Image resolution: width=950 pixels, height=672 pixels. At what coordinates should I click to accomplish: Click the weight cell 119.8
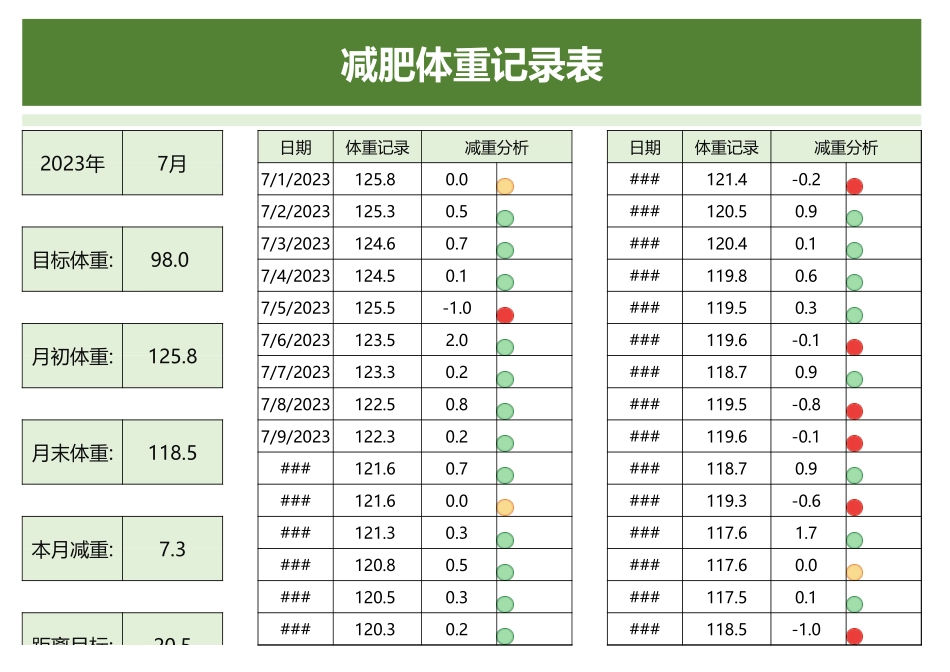[x=726, y=276]
